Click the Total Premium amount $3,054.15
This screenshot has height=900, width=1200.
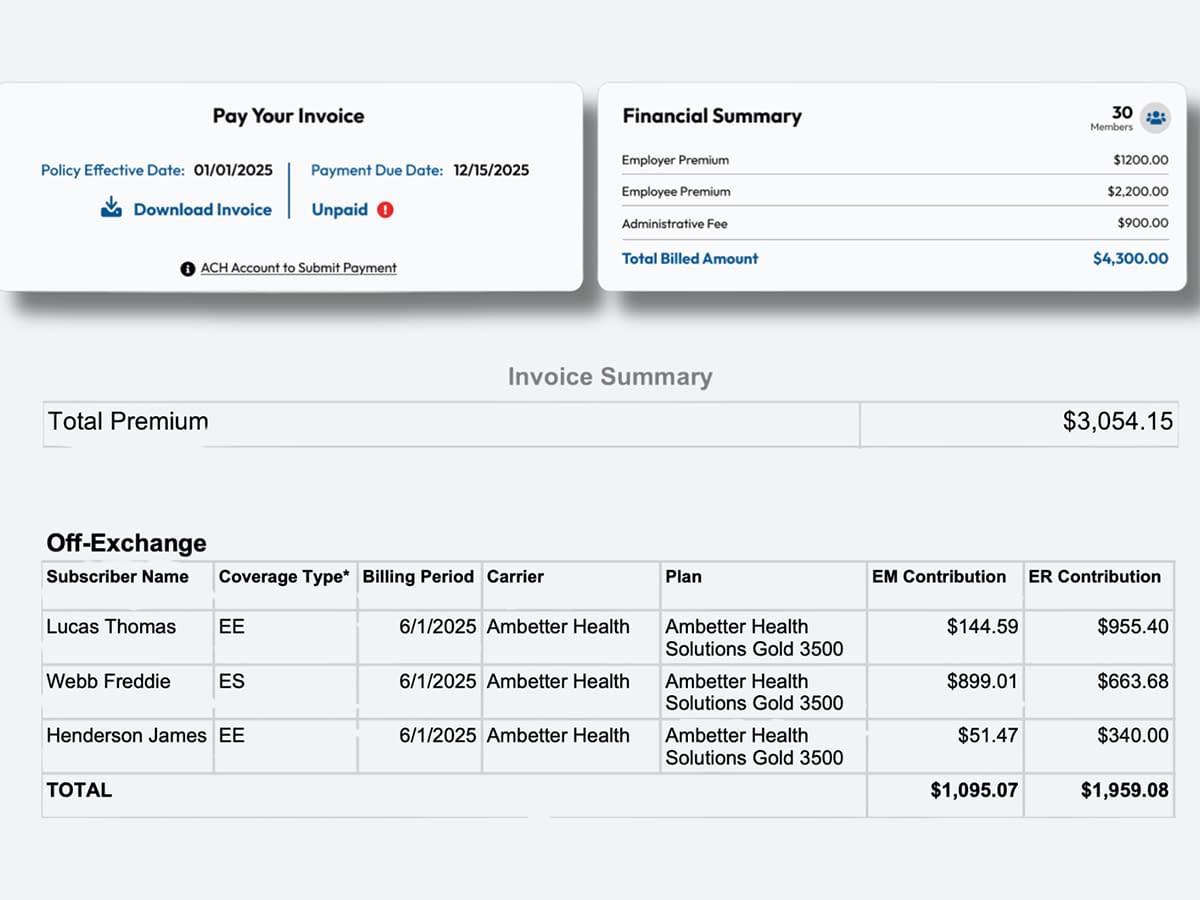point(1117,421)
